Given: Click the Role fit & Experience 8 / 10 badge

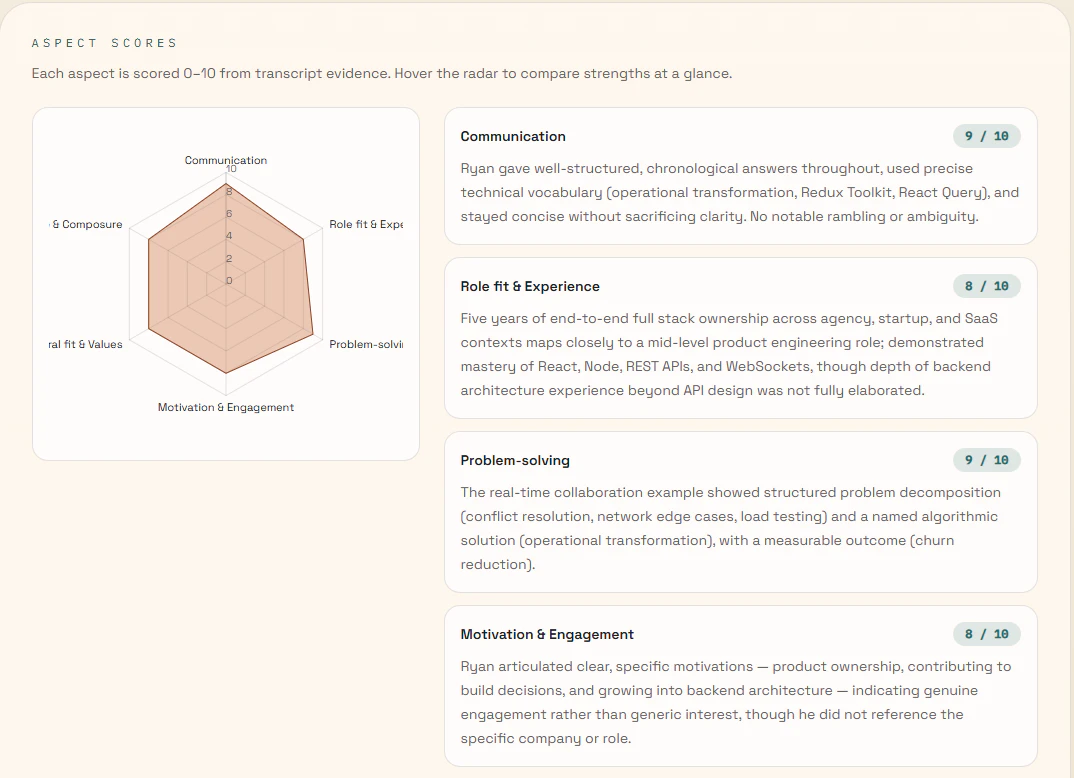Looking at the screenshot, I should click(986, 286).
